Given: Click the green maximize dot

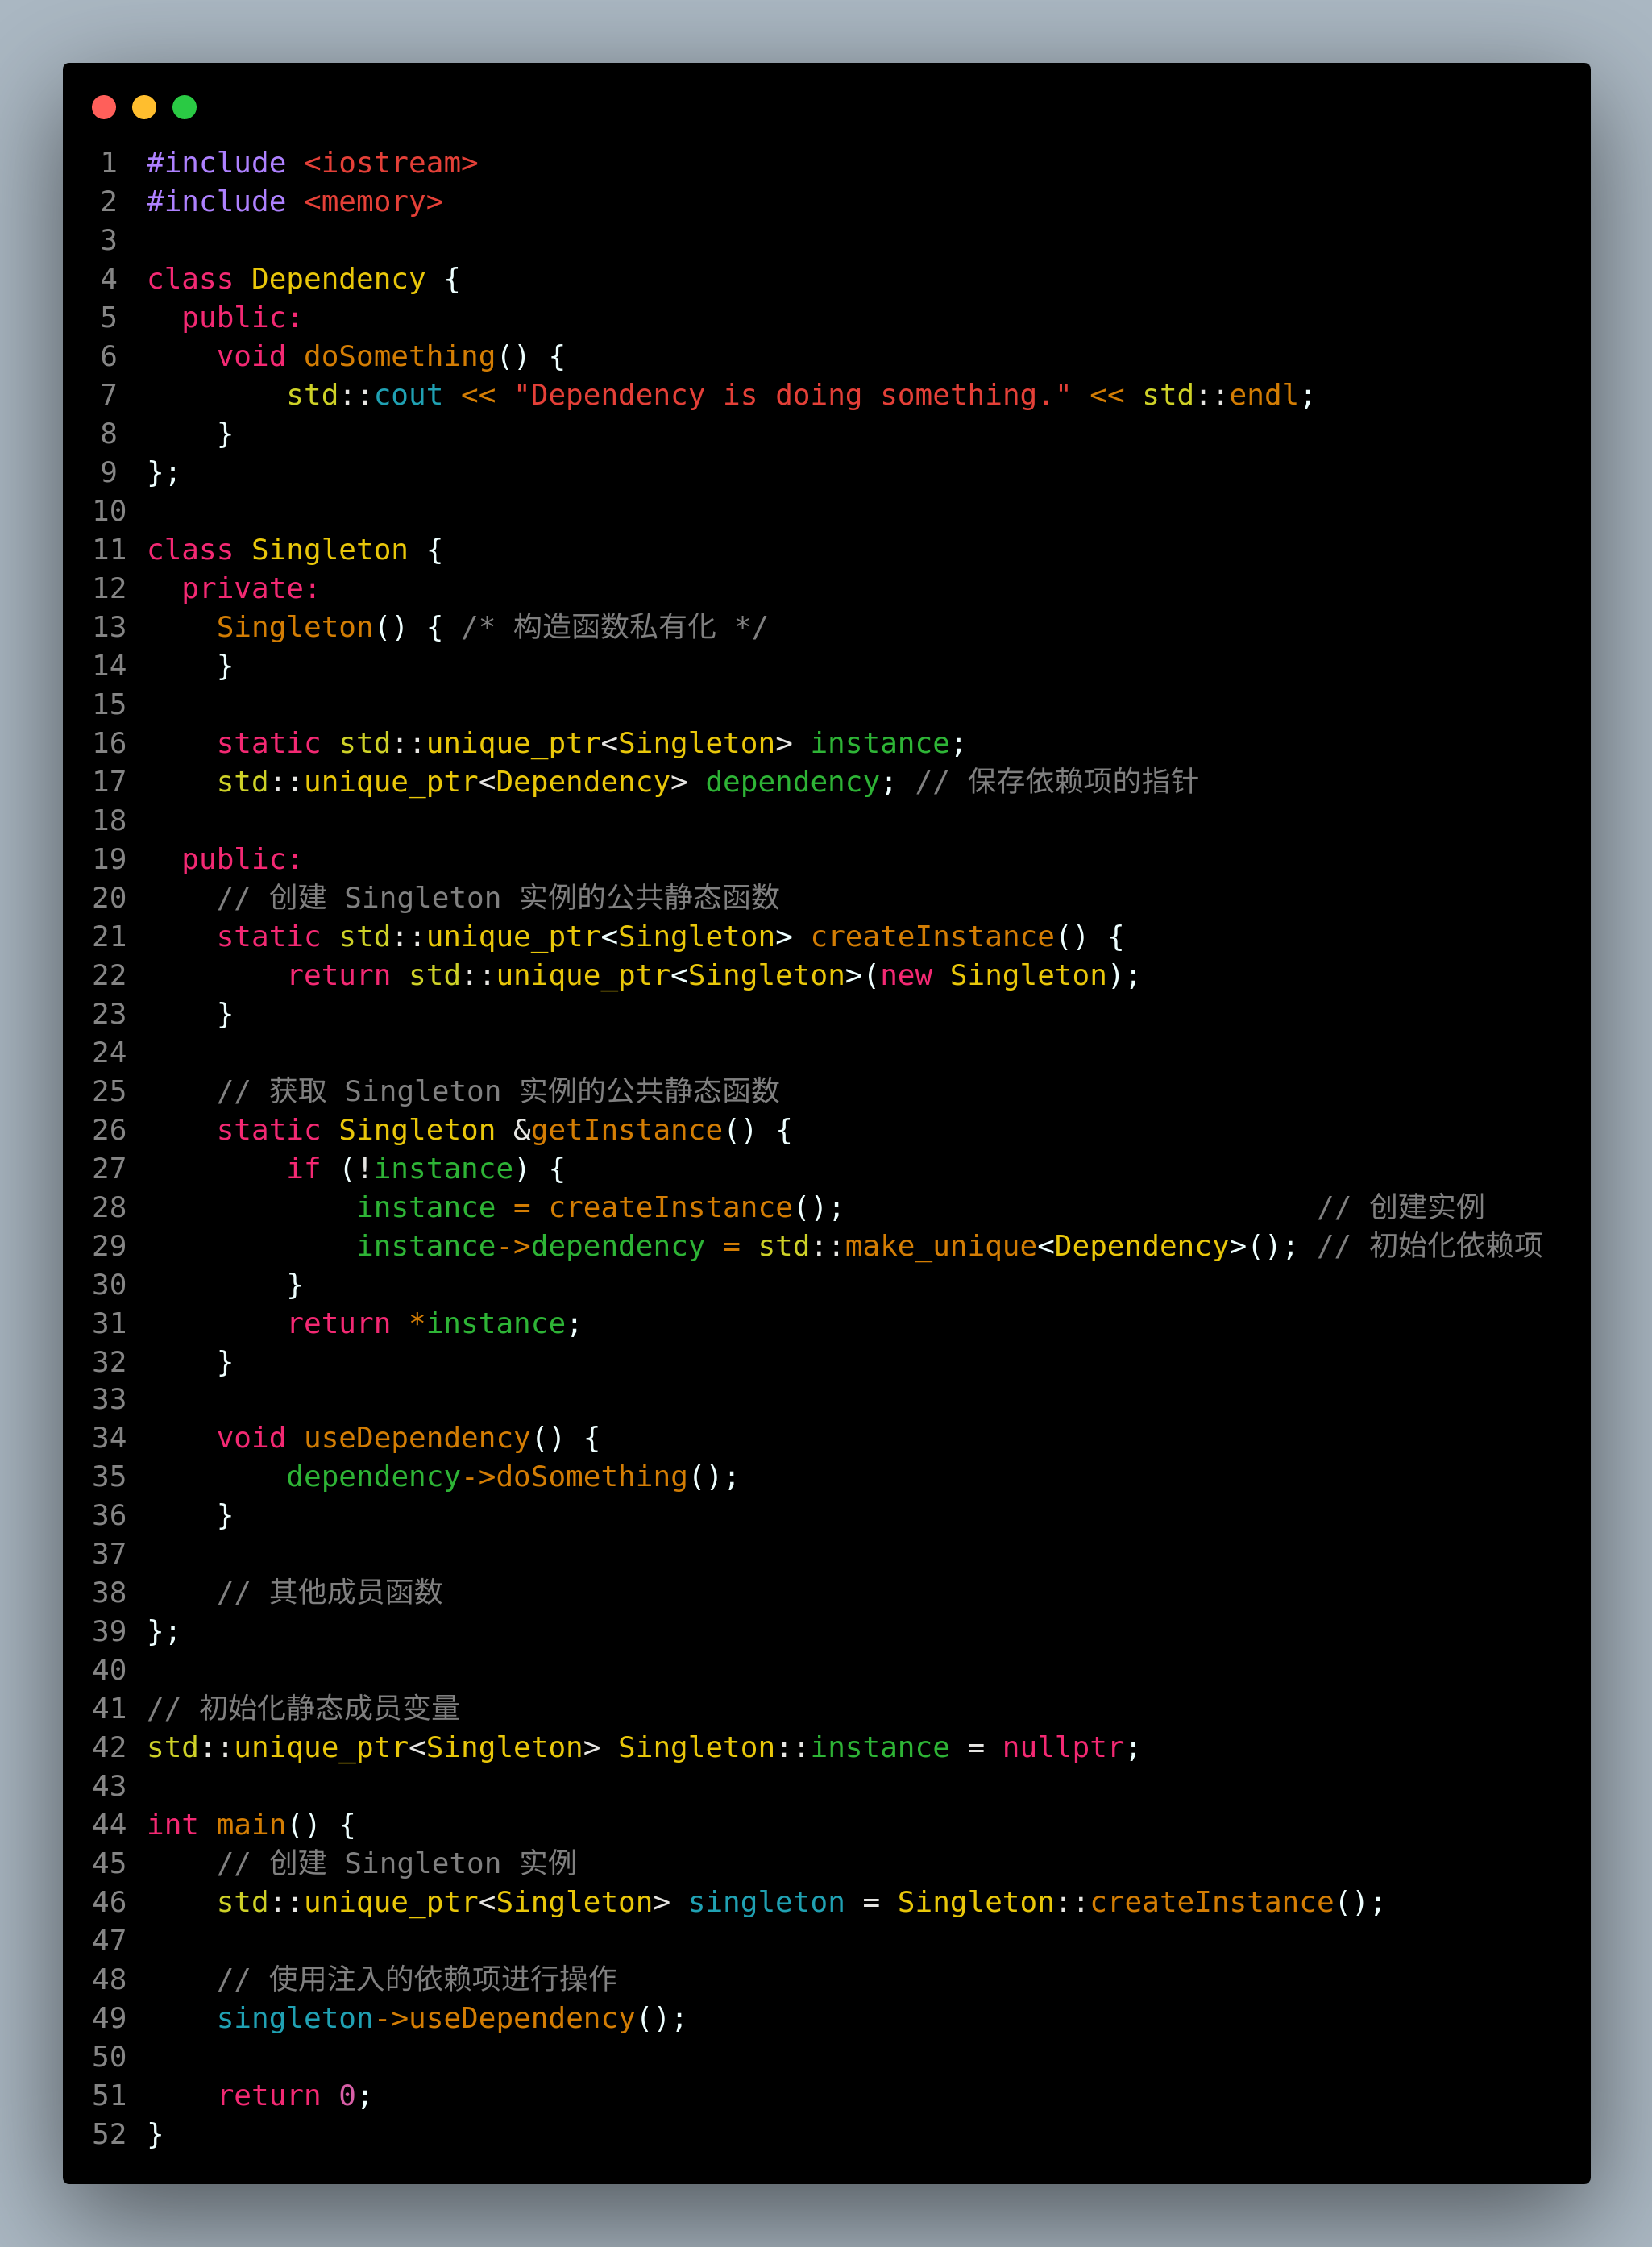Looking at the screenshot, I should pos(184,107).
